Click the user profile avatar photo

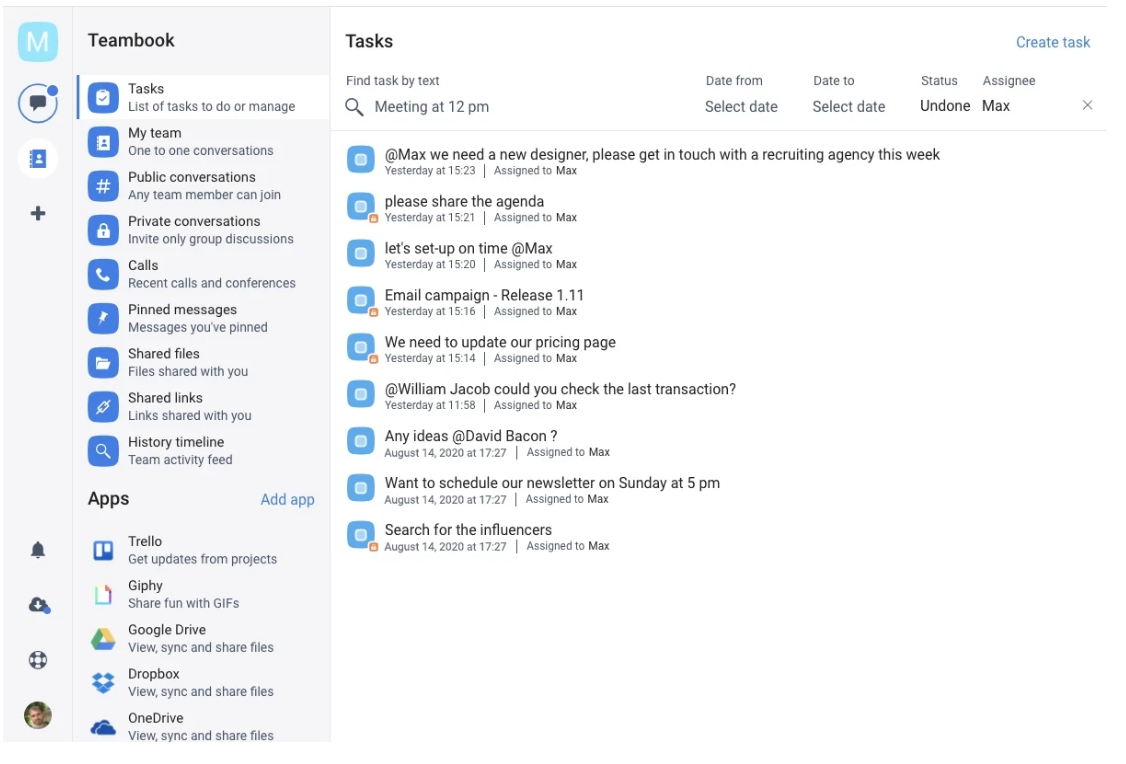point(38,715)
